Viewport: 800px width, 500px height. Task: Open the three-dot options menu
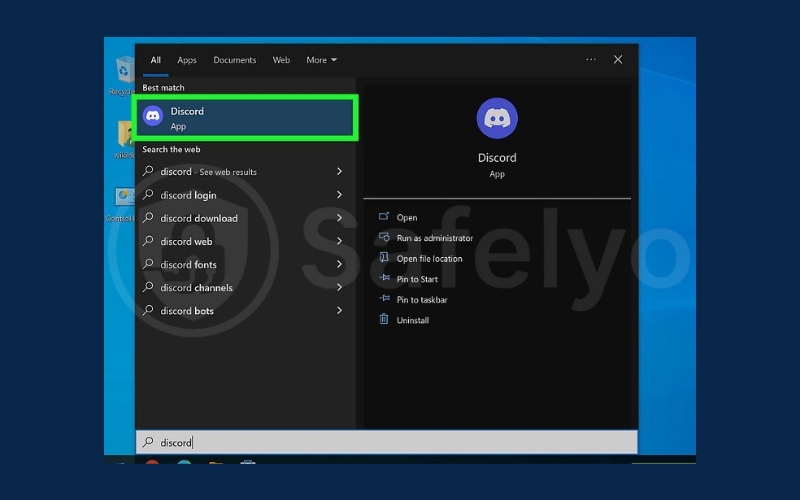point(591,60)
